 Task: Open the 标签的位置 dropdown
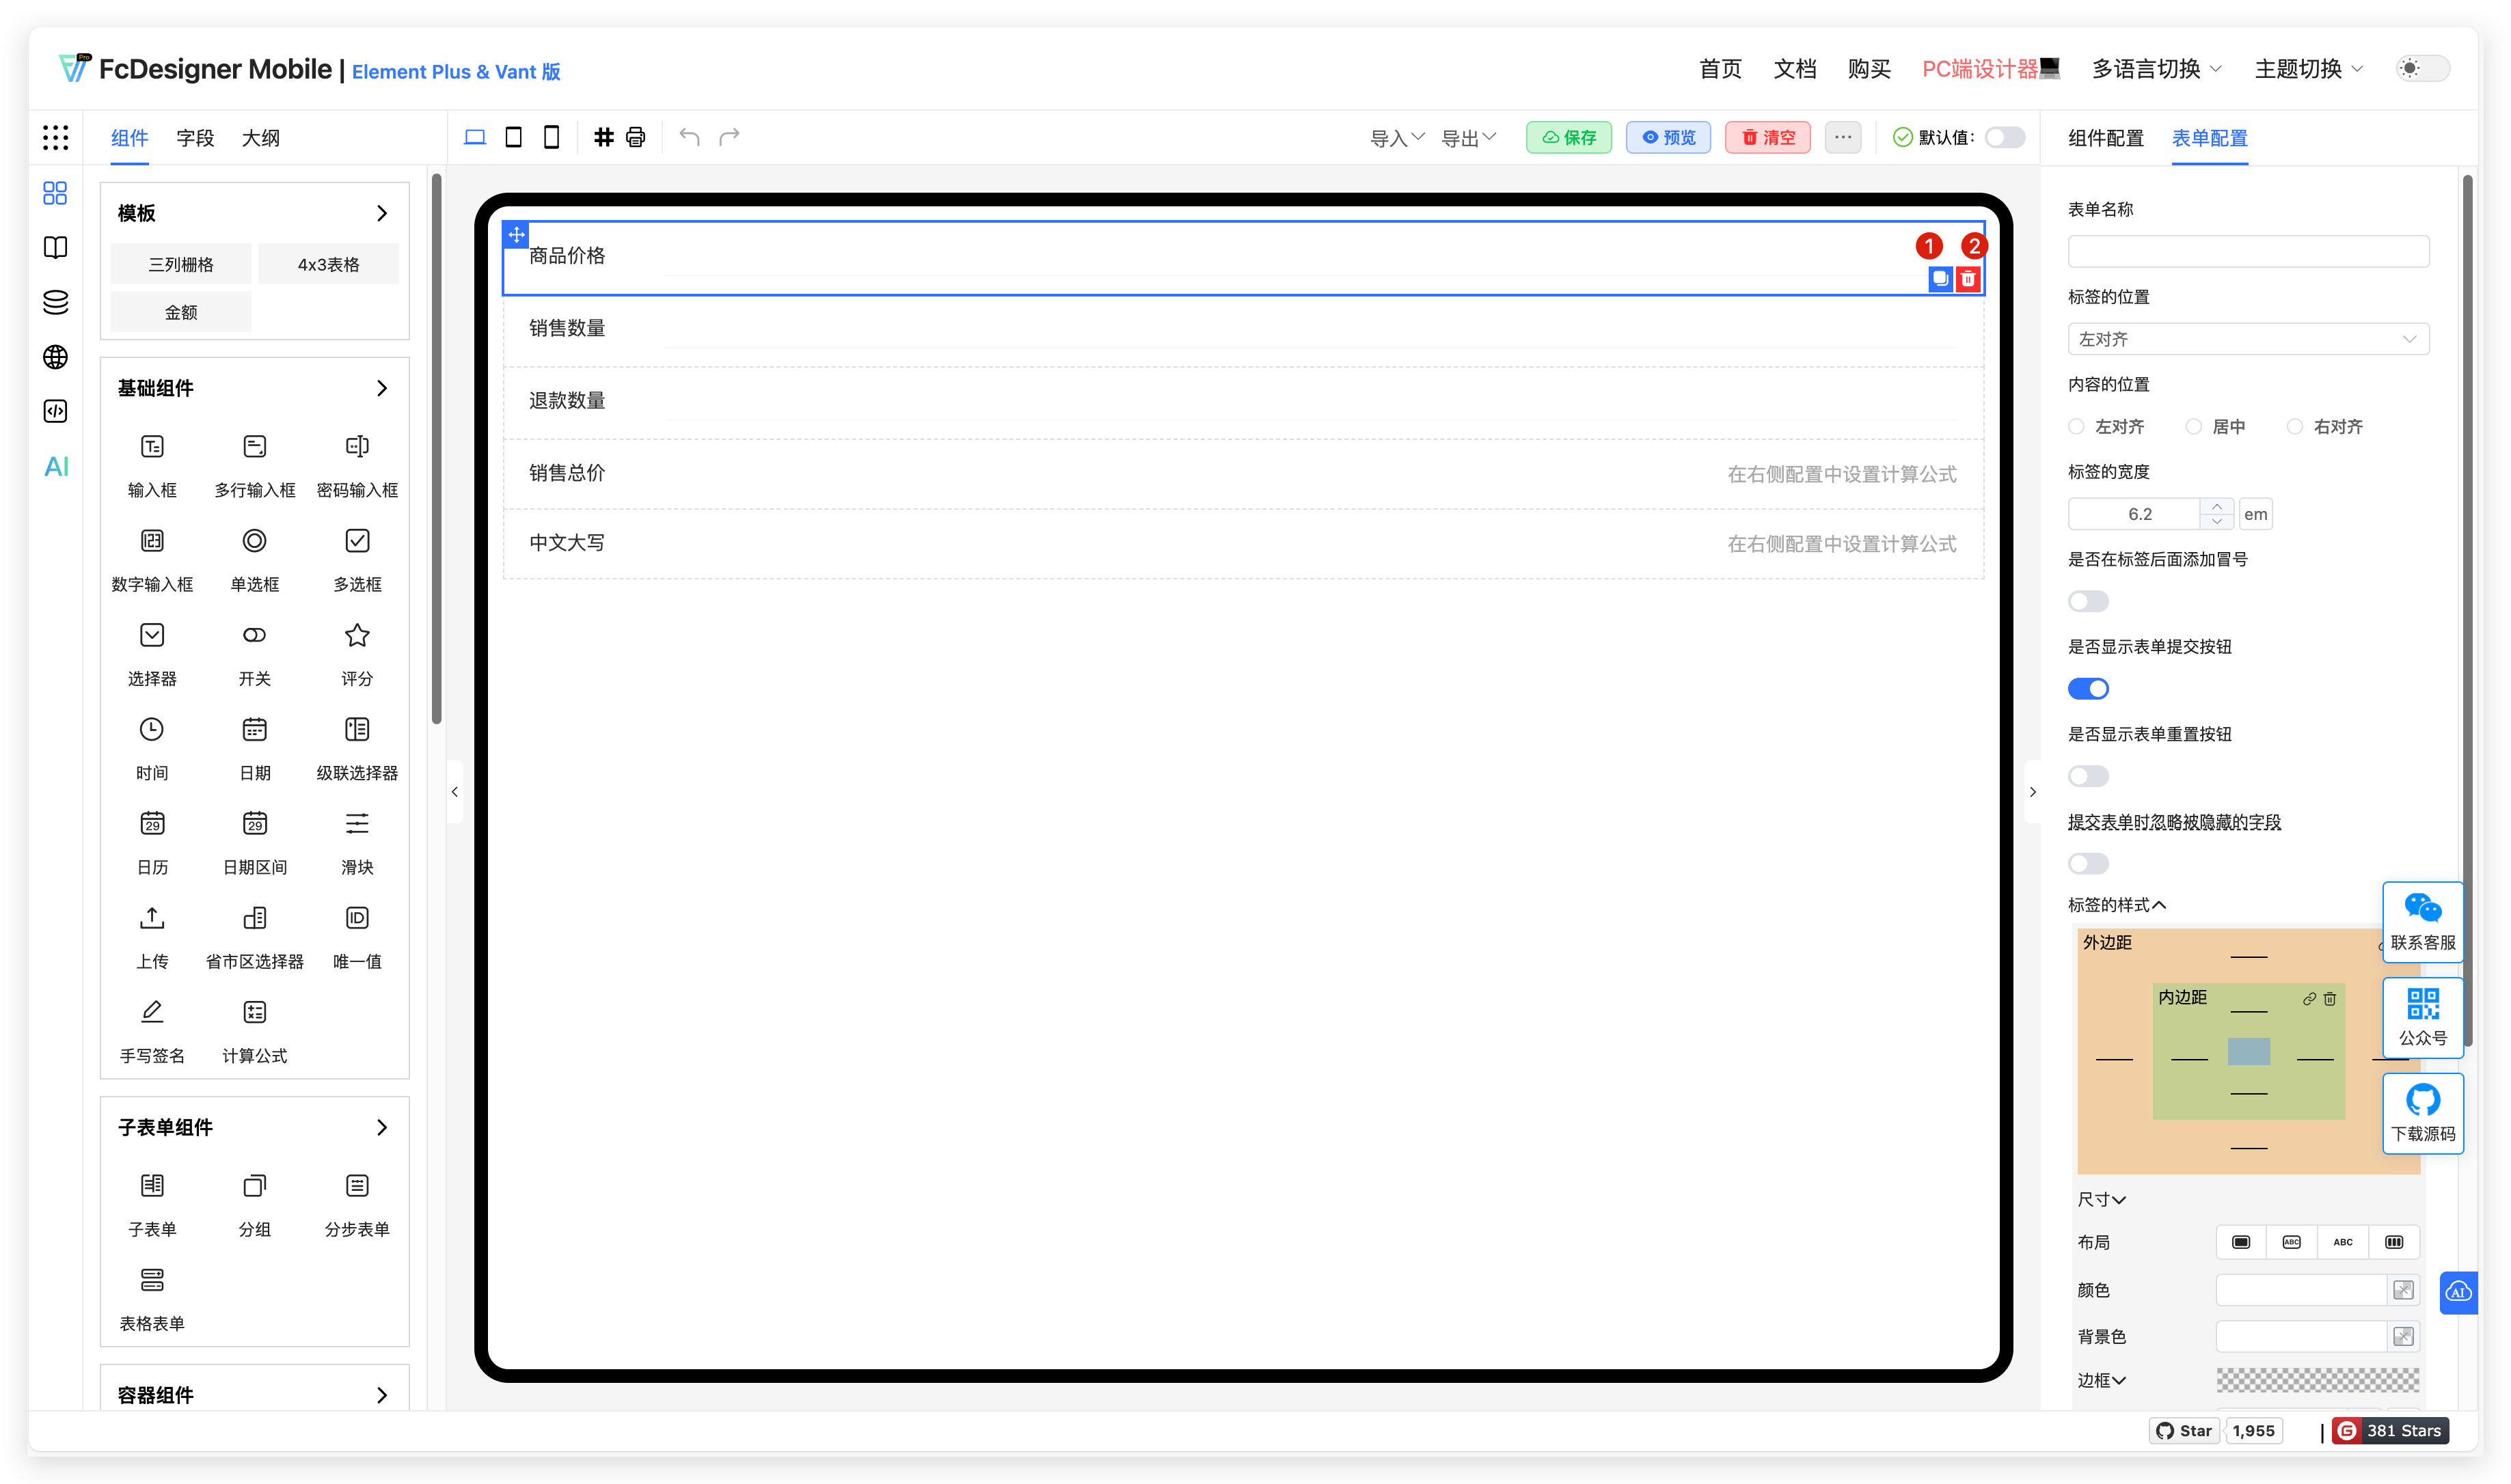[x=2247, y=339]
